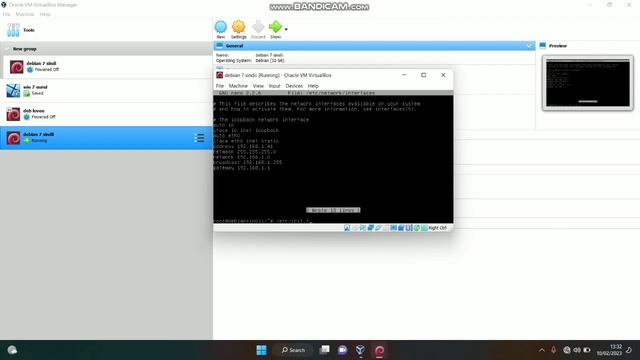Open the View menu in the VM window
The image size is (640, 360).
coord(258,86)
